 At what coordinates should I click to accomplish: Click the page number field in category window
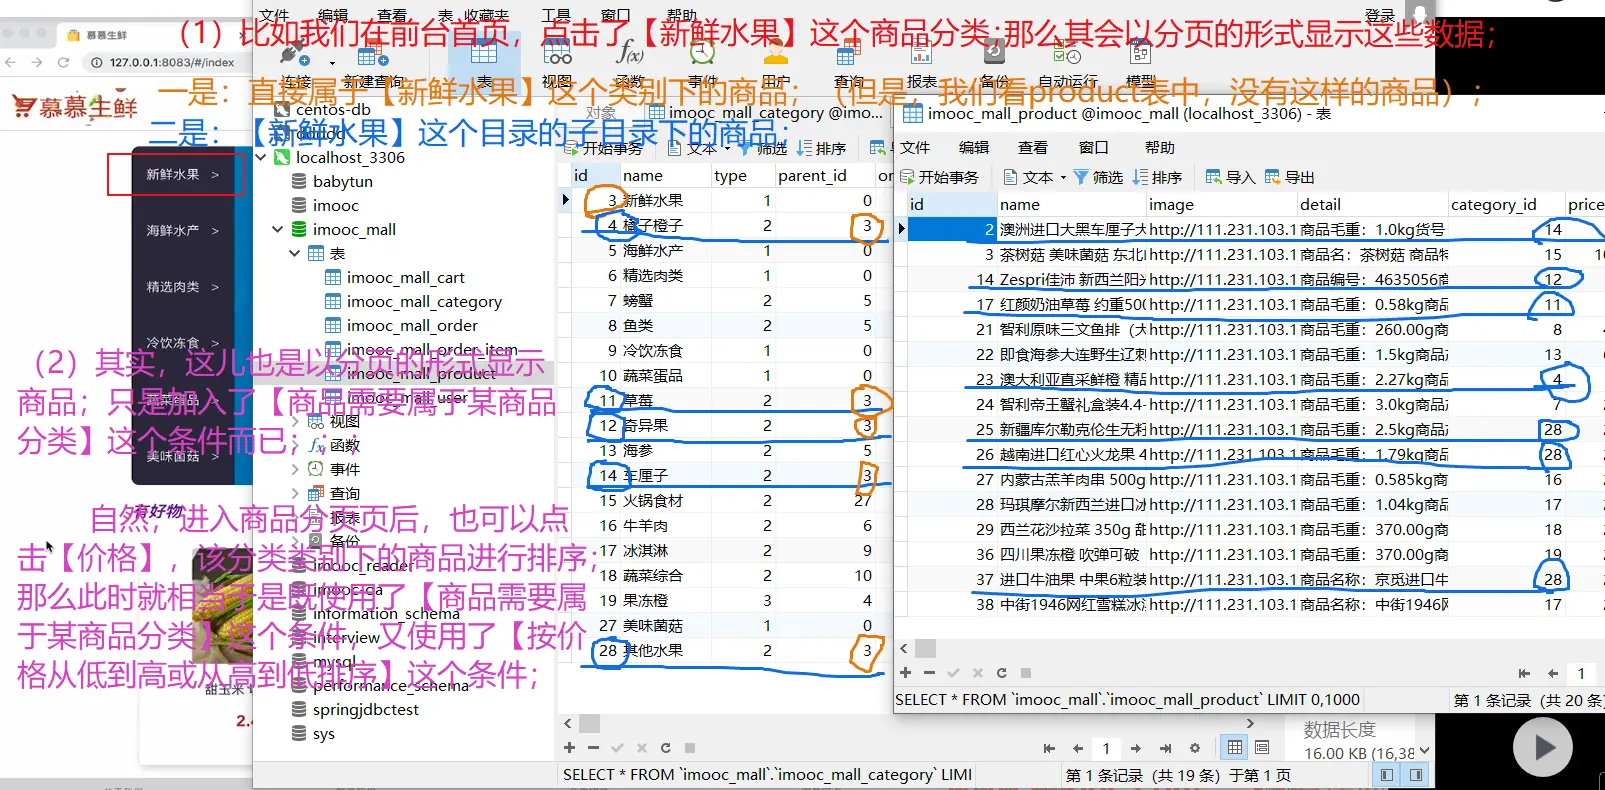coord(1106,748)
